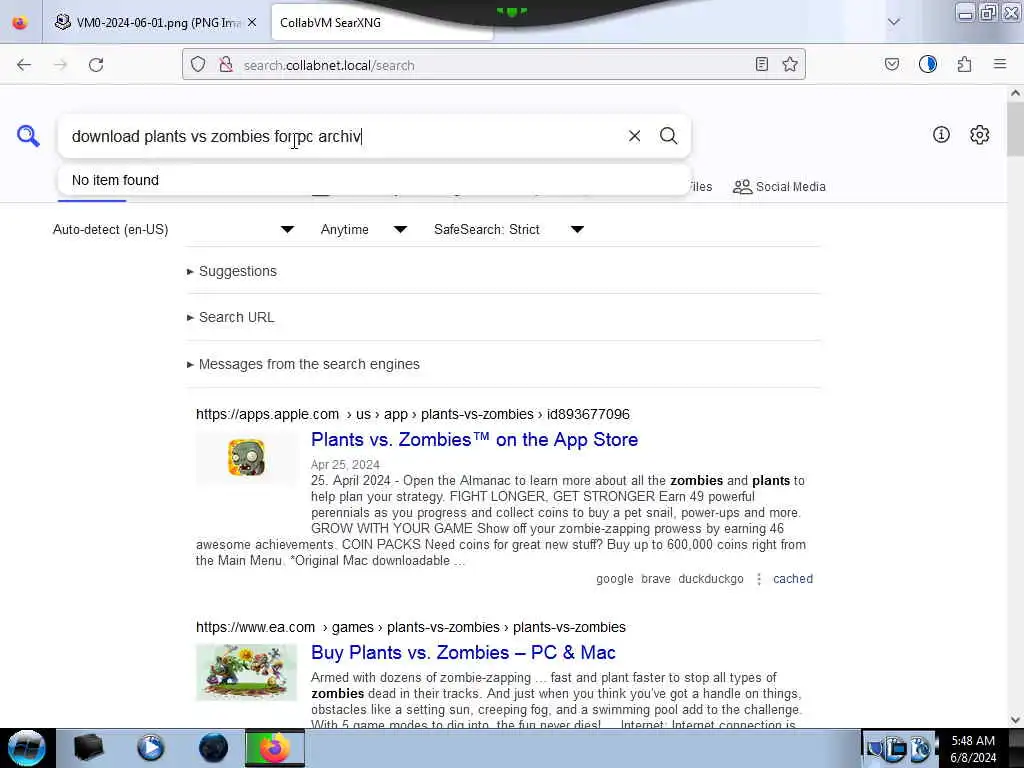Viewport: 1024px width, 768px height.
Task: Go back with the browser back arrow
Action: 24,65
